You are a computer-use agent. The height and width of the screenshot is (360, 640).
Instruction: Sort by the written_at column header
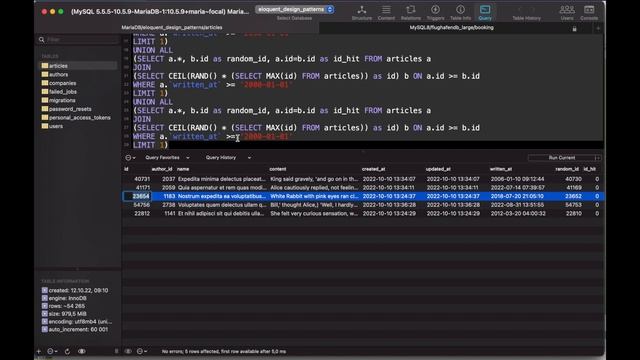point(501,169)
